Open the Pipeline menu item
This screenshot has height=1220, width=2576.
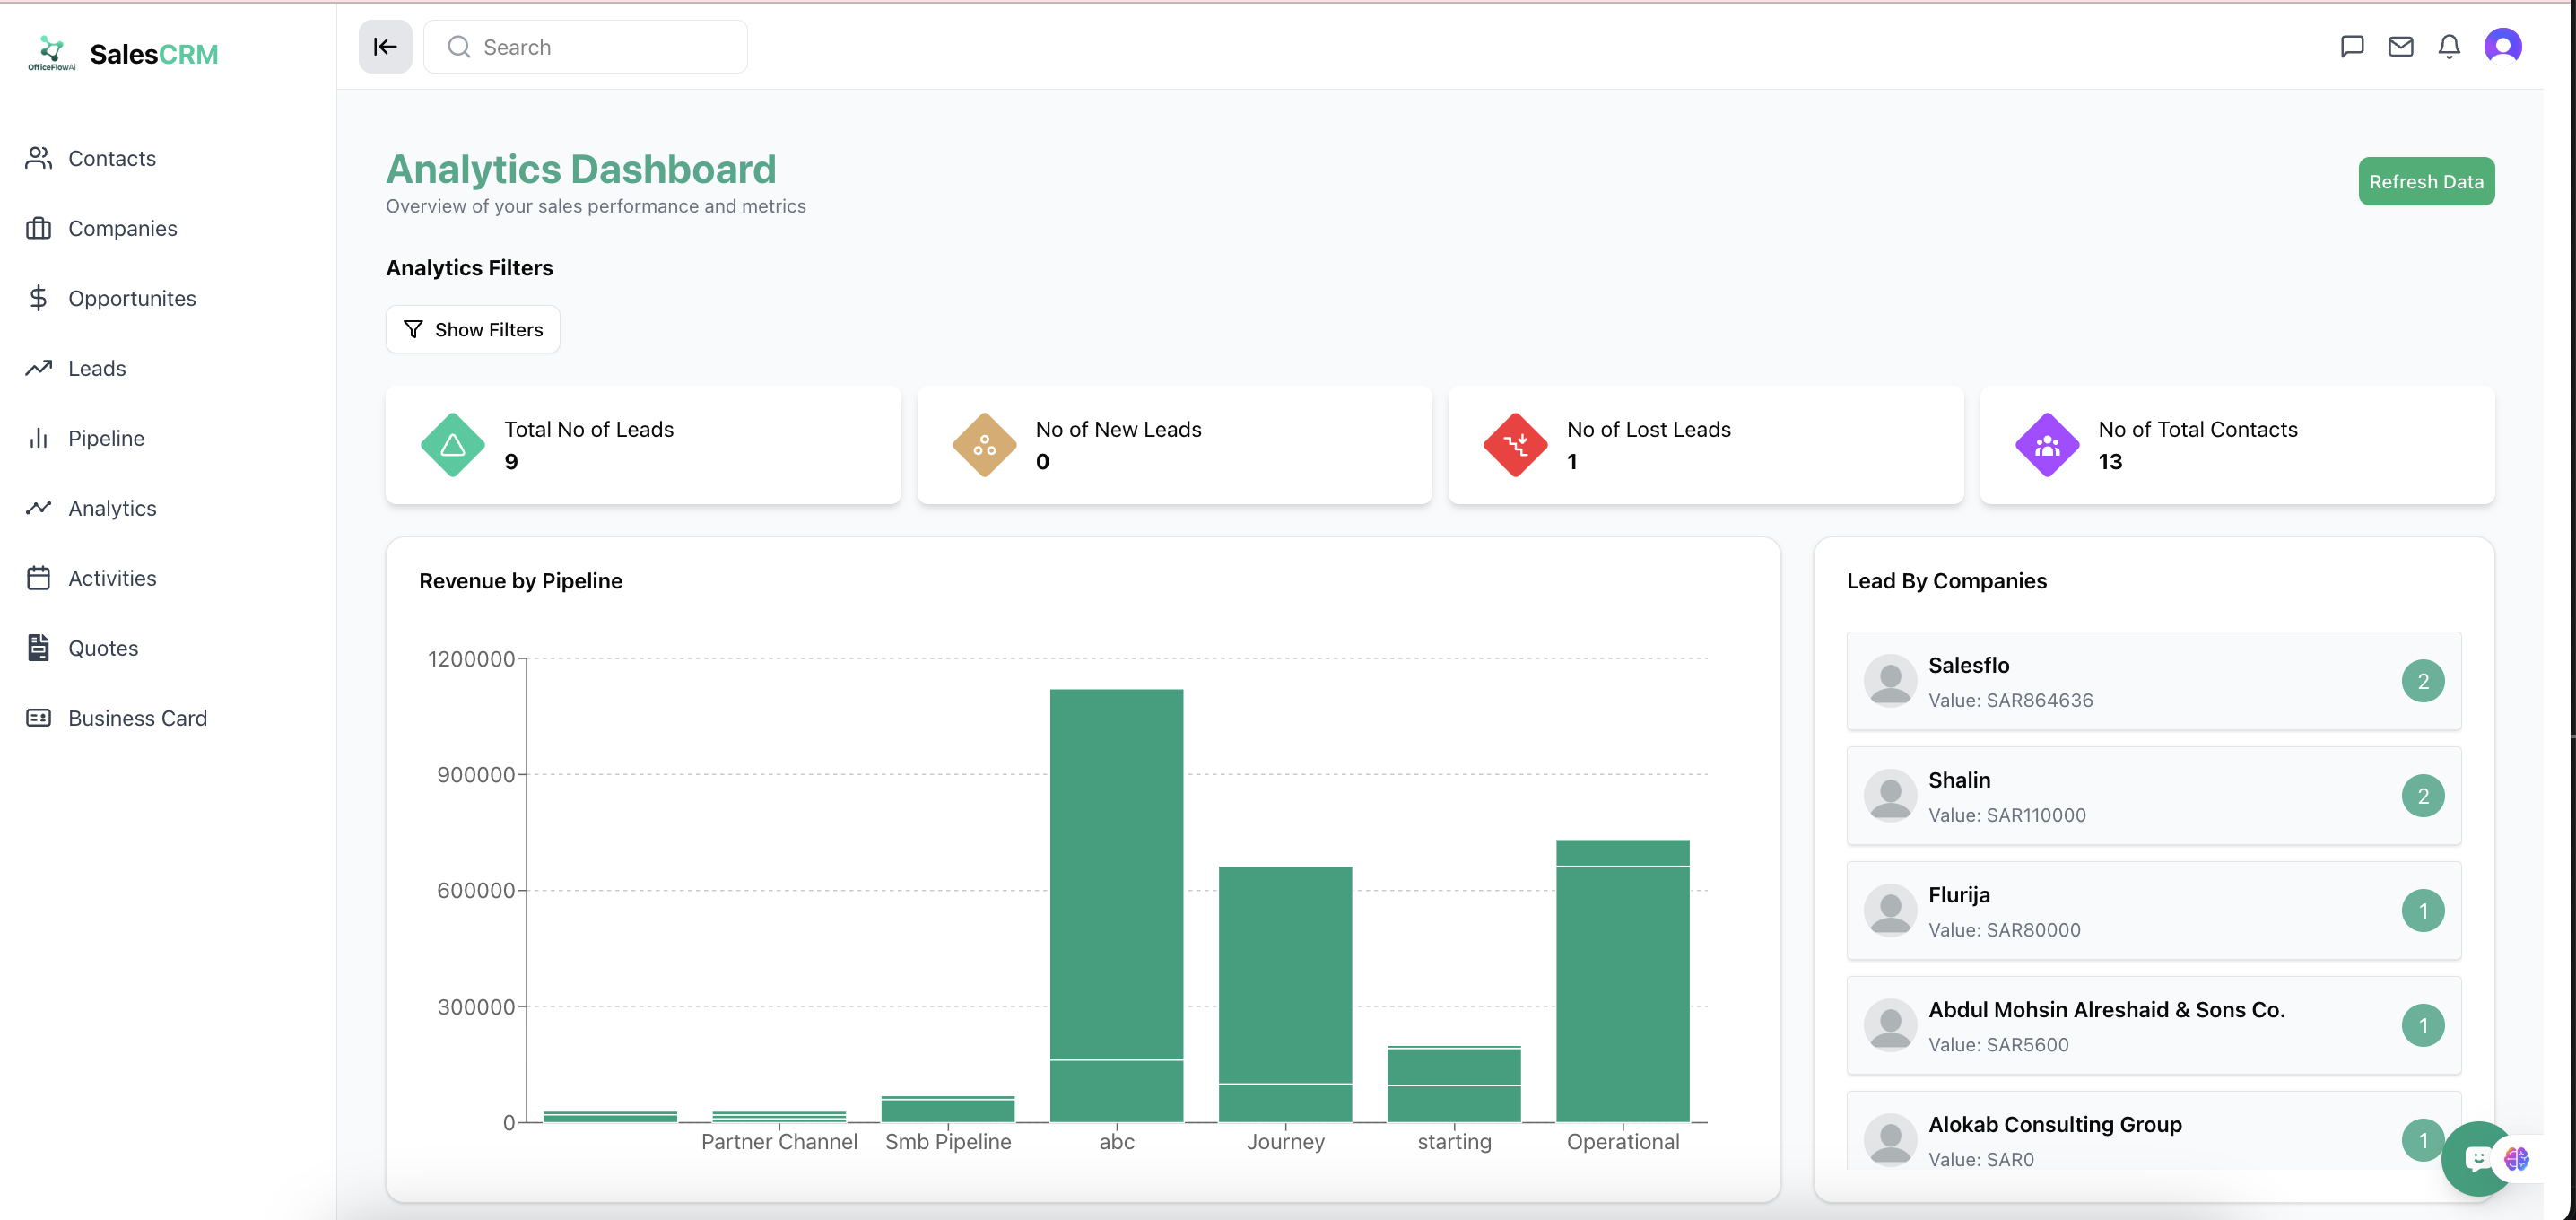click(x=106, y=438)
